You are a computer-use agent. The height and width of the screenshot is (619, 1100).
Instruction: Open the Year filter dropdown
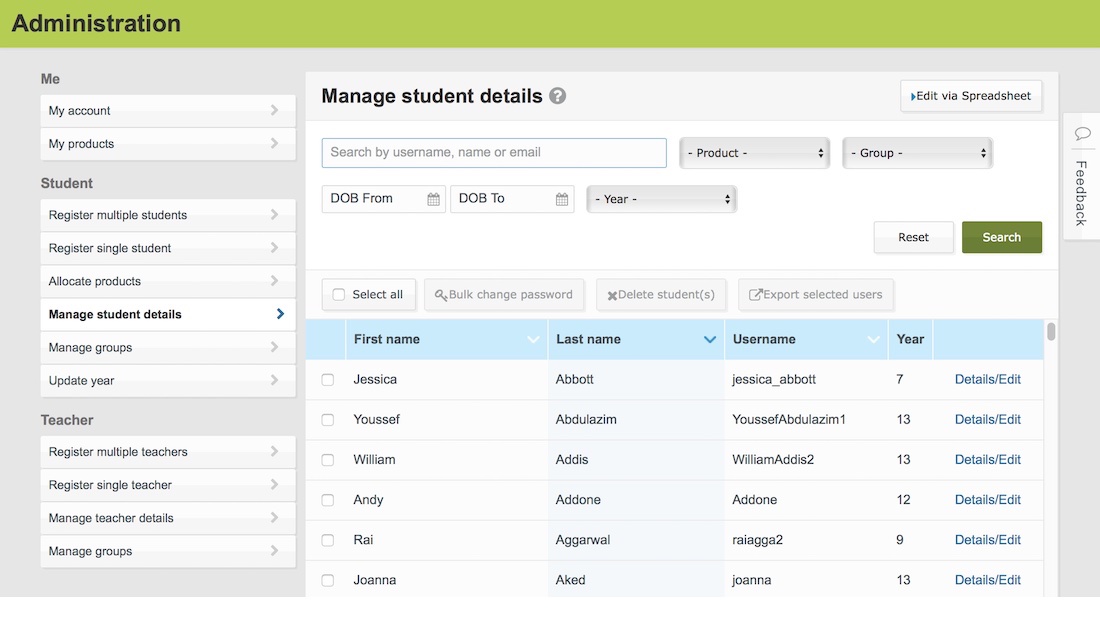tap(661, 199)
